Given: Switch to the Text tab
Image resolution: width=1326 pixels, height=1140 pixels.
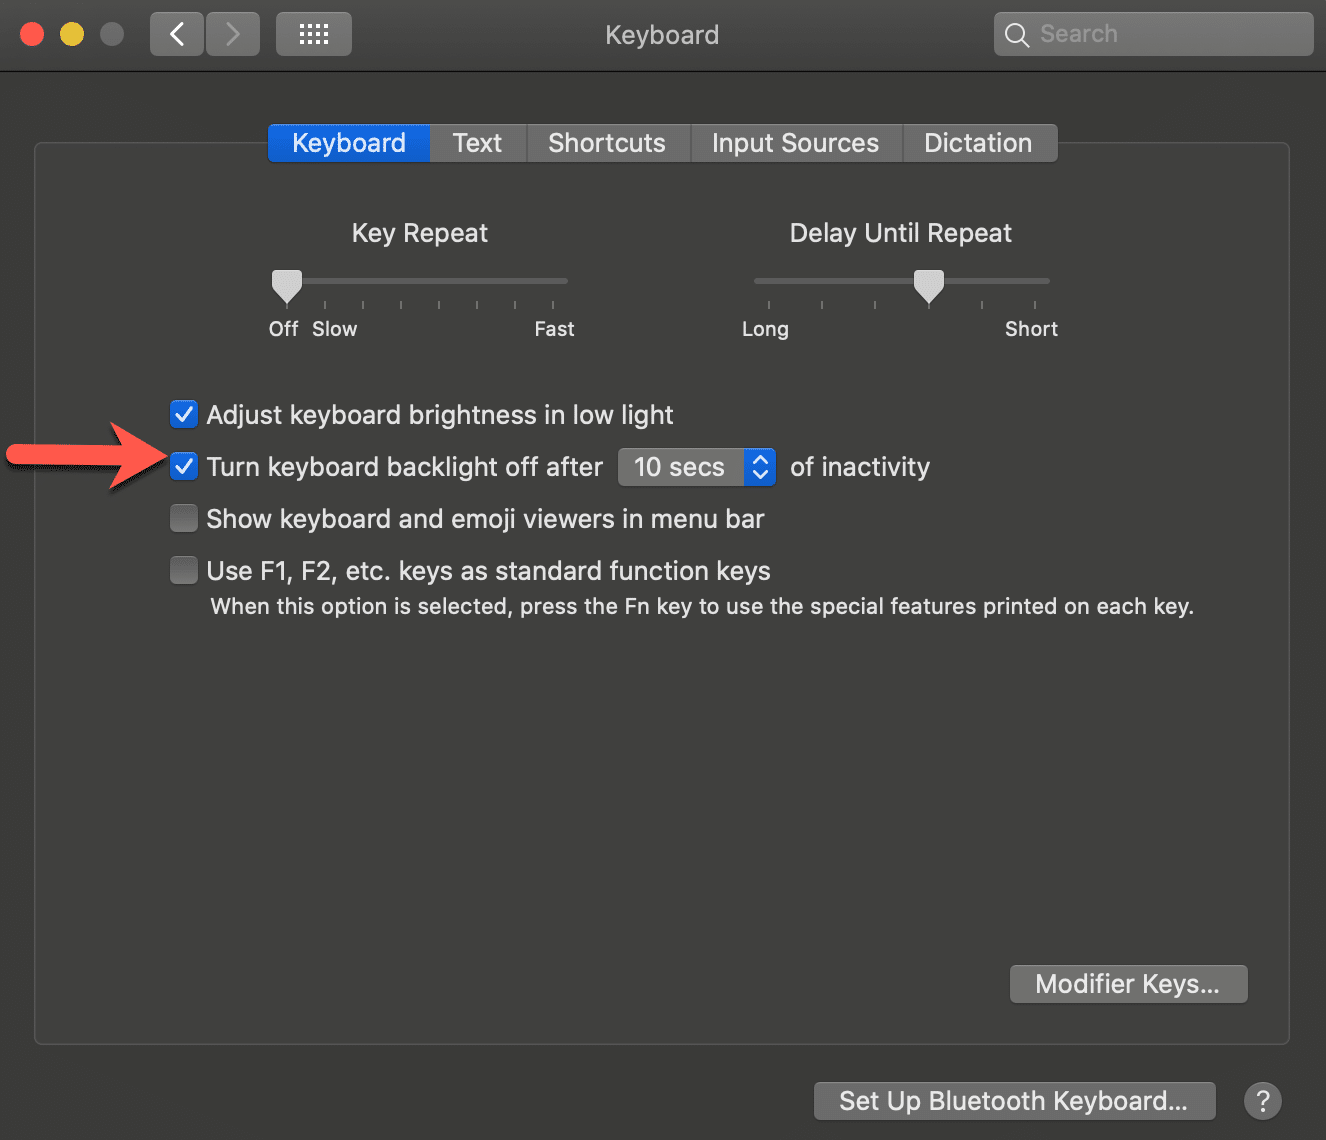Looking at the screenshot, I should [477, 143].
